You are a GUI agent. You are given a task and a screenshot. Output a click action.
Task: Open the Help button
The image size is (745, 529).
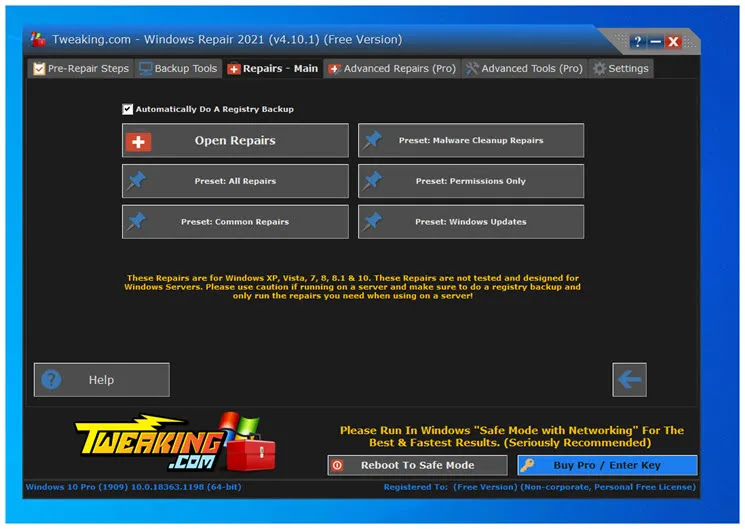tap(102, 380)
